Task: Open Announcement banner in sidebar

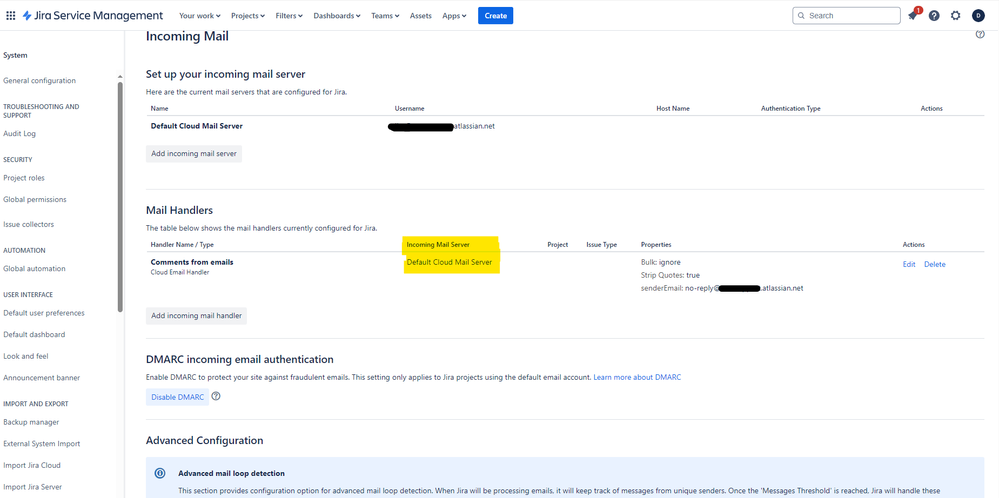Action: coord(41,378)
